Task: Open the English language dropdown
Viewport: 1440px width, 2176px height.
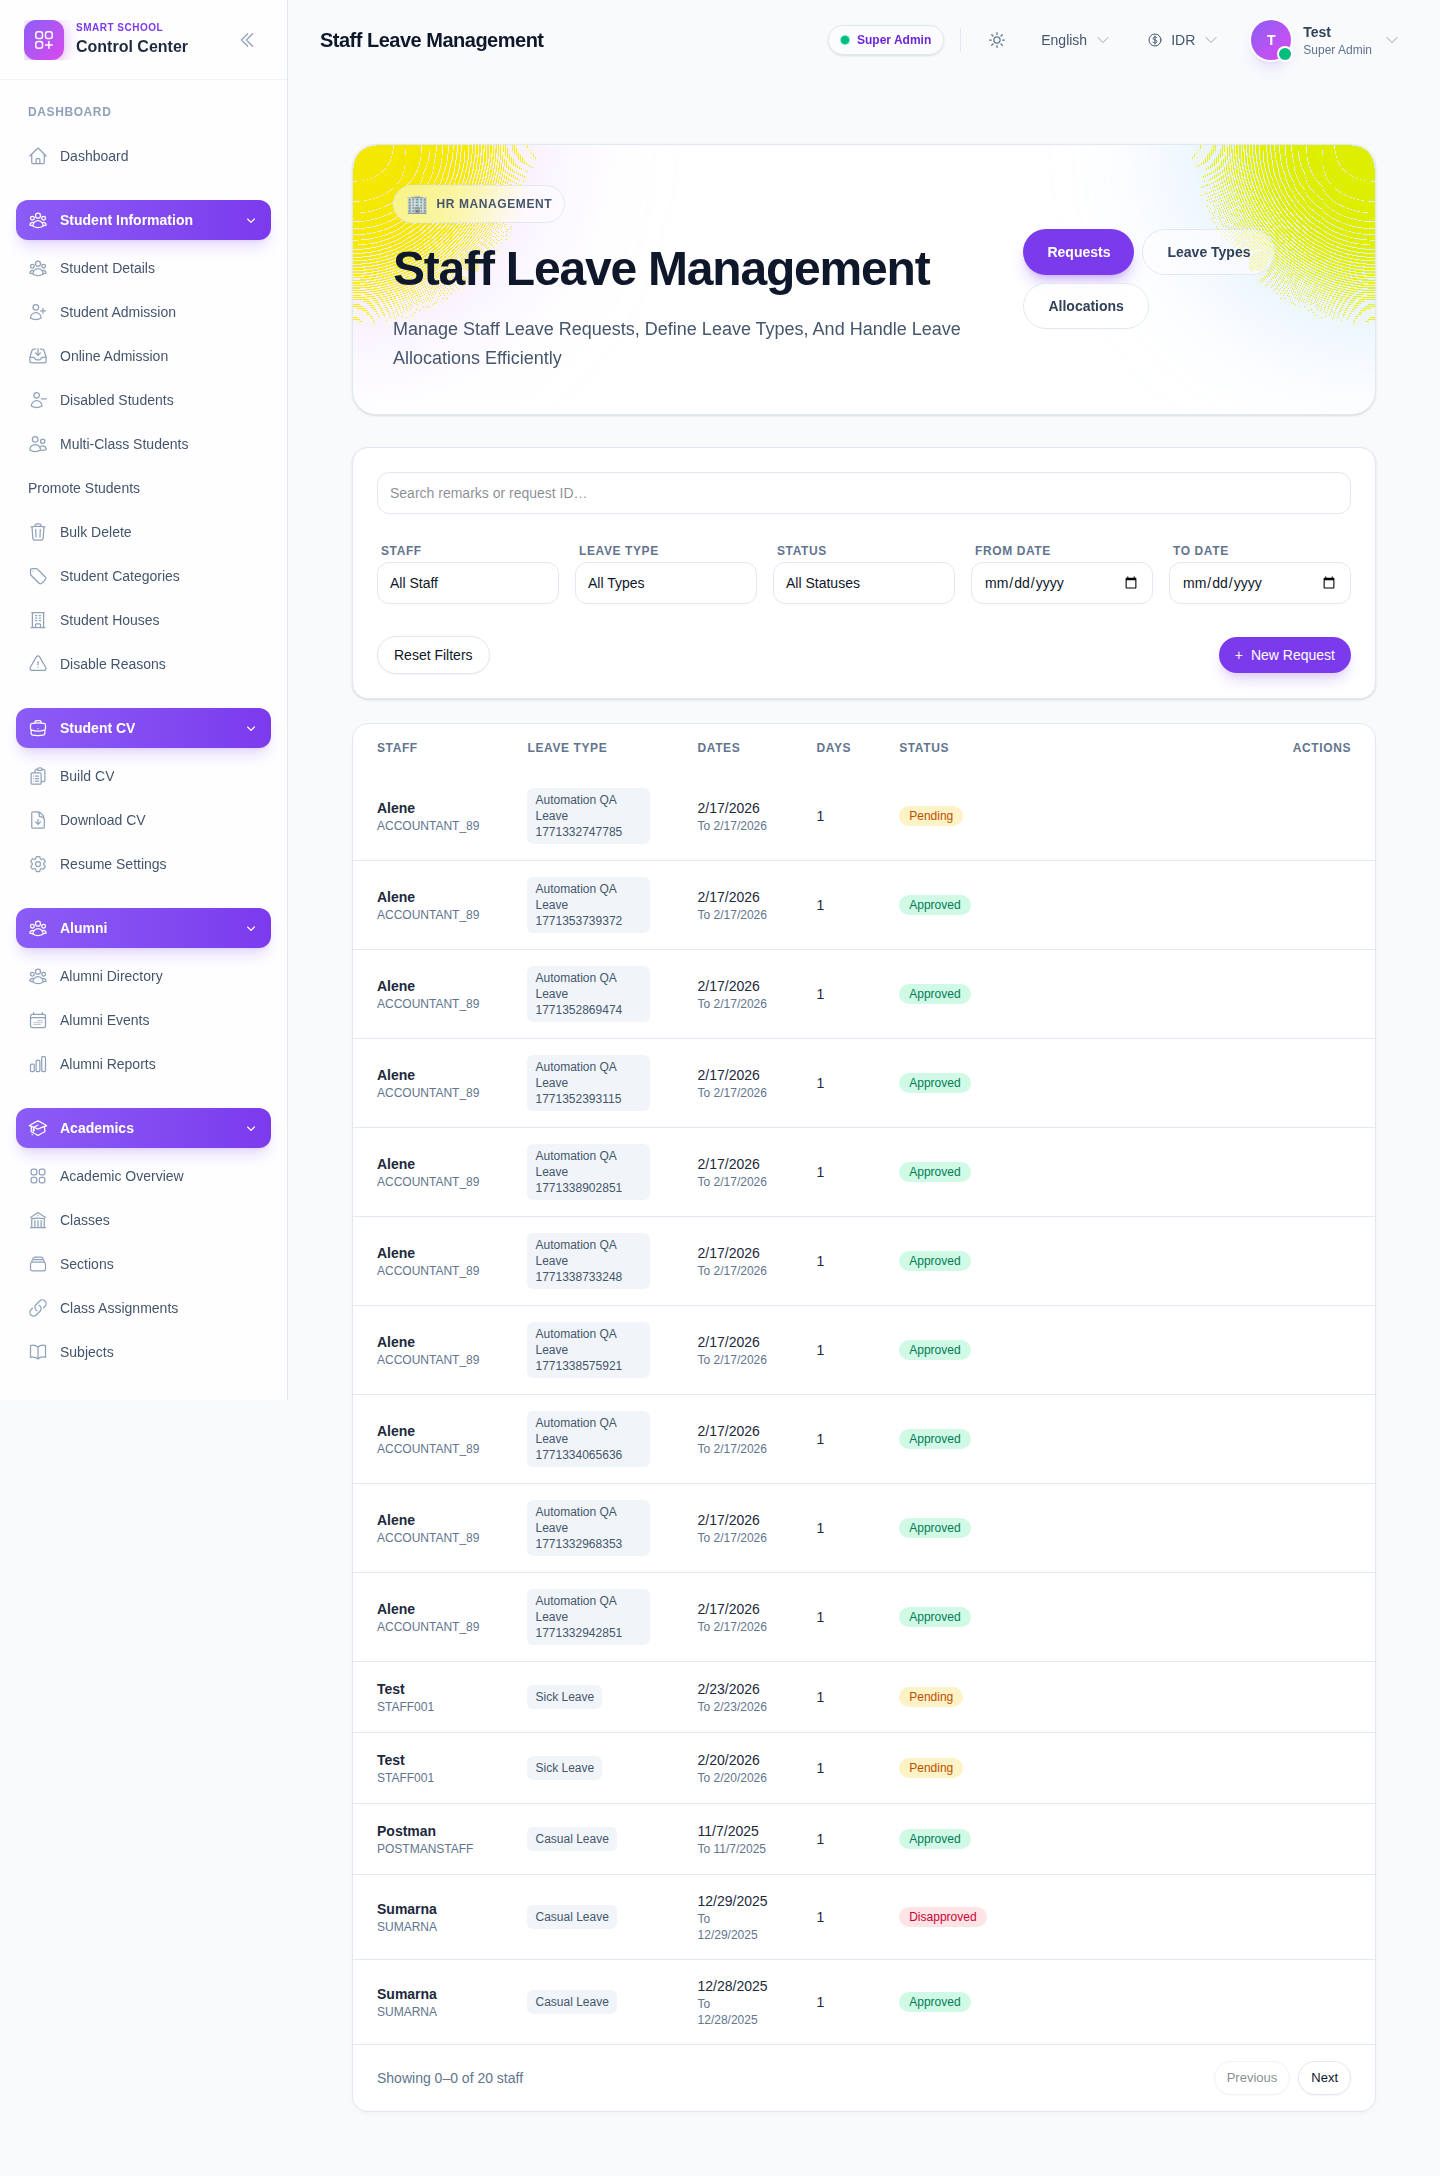Action: [1075, 40]
